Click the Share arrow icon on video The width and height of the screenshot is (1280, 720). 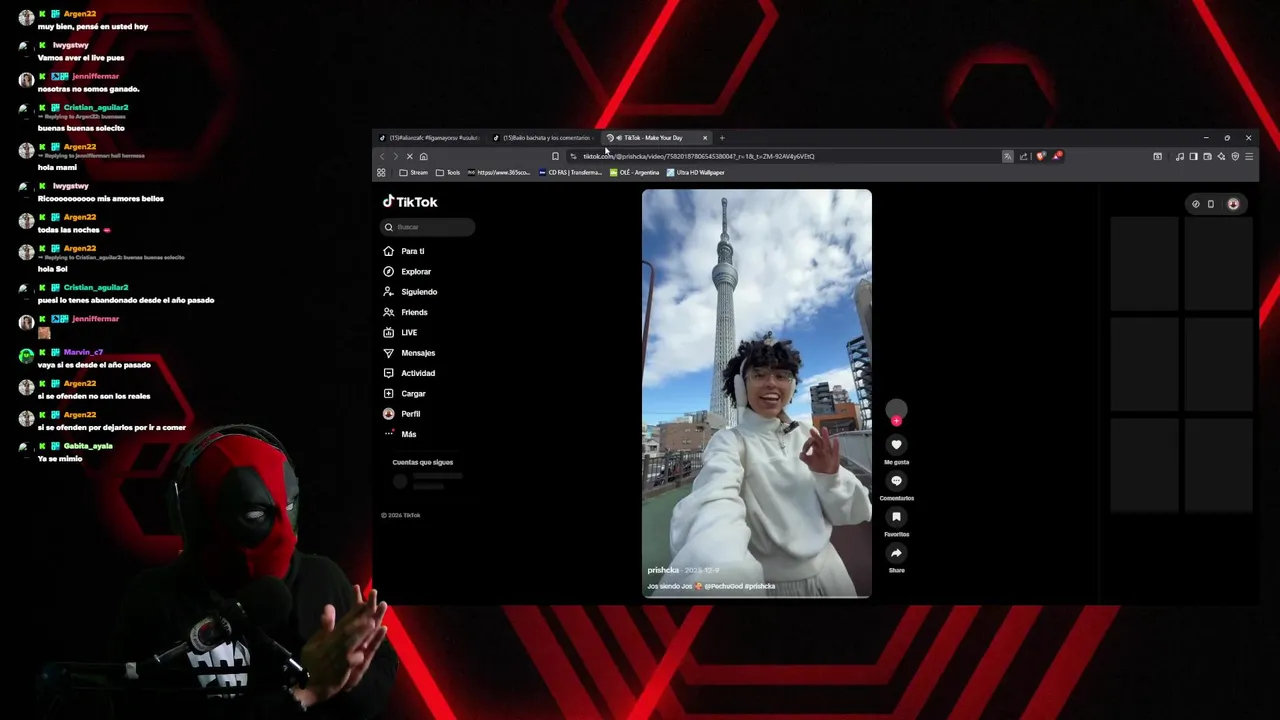[x=896, y=553]
